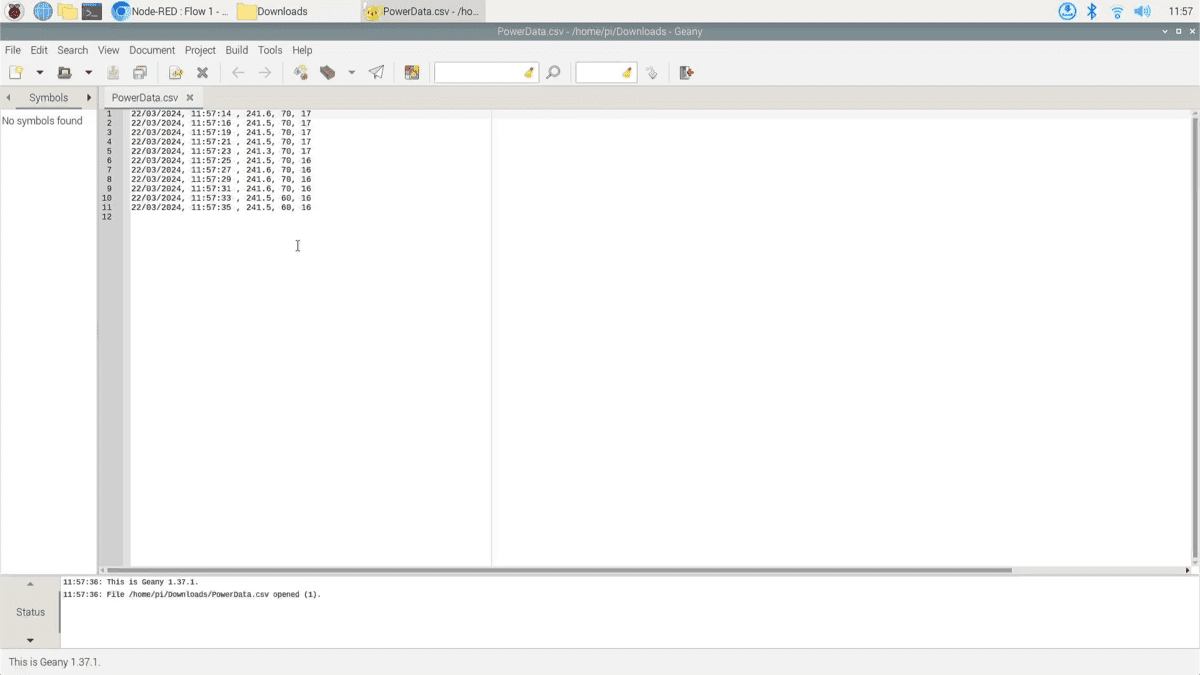Click inside the jump-to-line entry field

(604, 72)
